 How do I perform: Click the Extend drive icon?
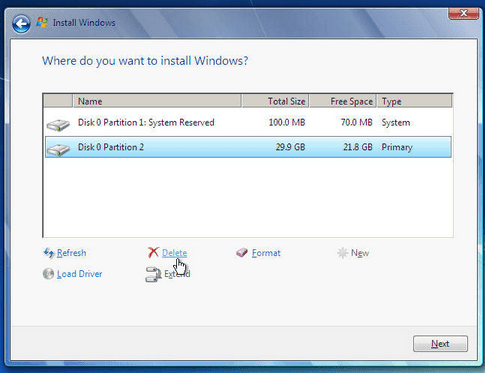[153, 274]
